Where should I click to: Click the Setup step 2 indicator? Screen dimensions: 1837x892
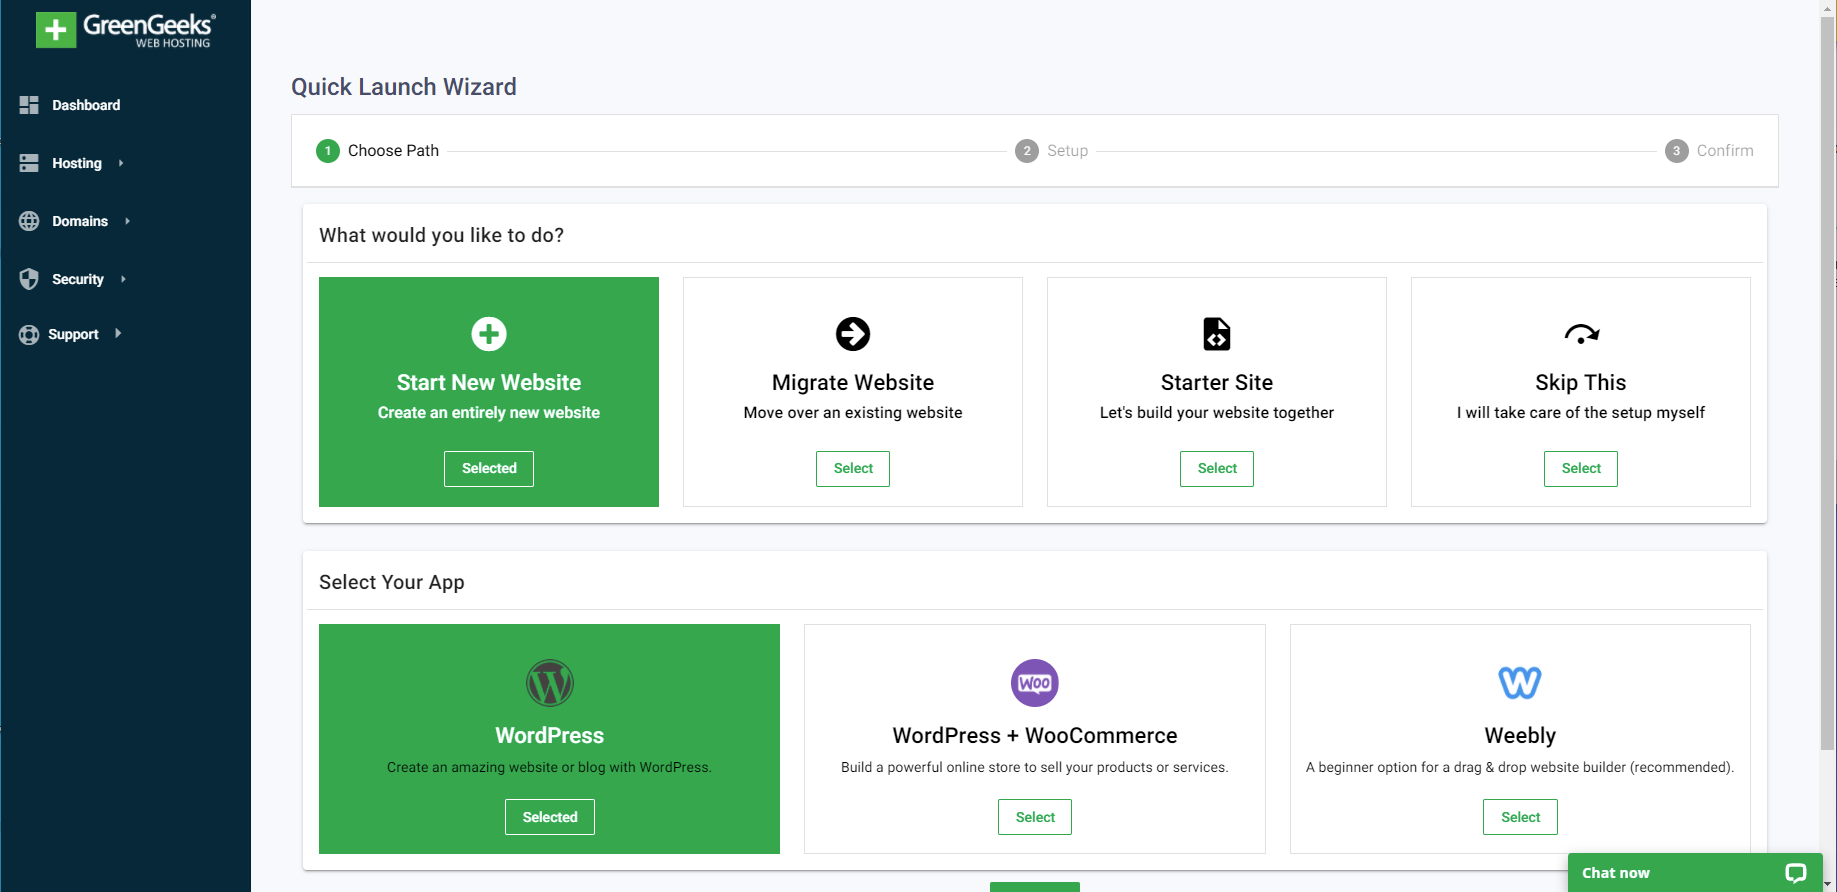(x=1027, y=151)
